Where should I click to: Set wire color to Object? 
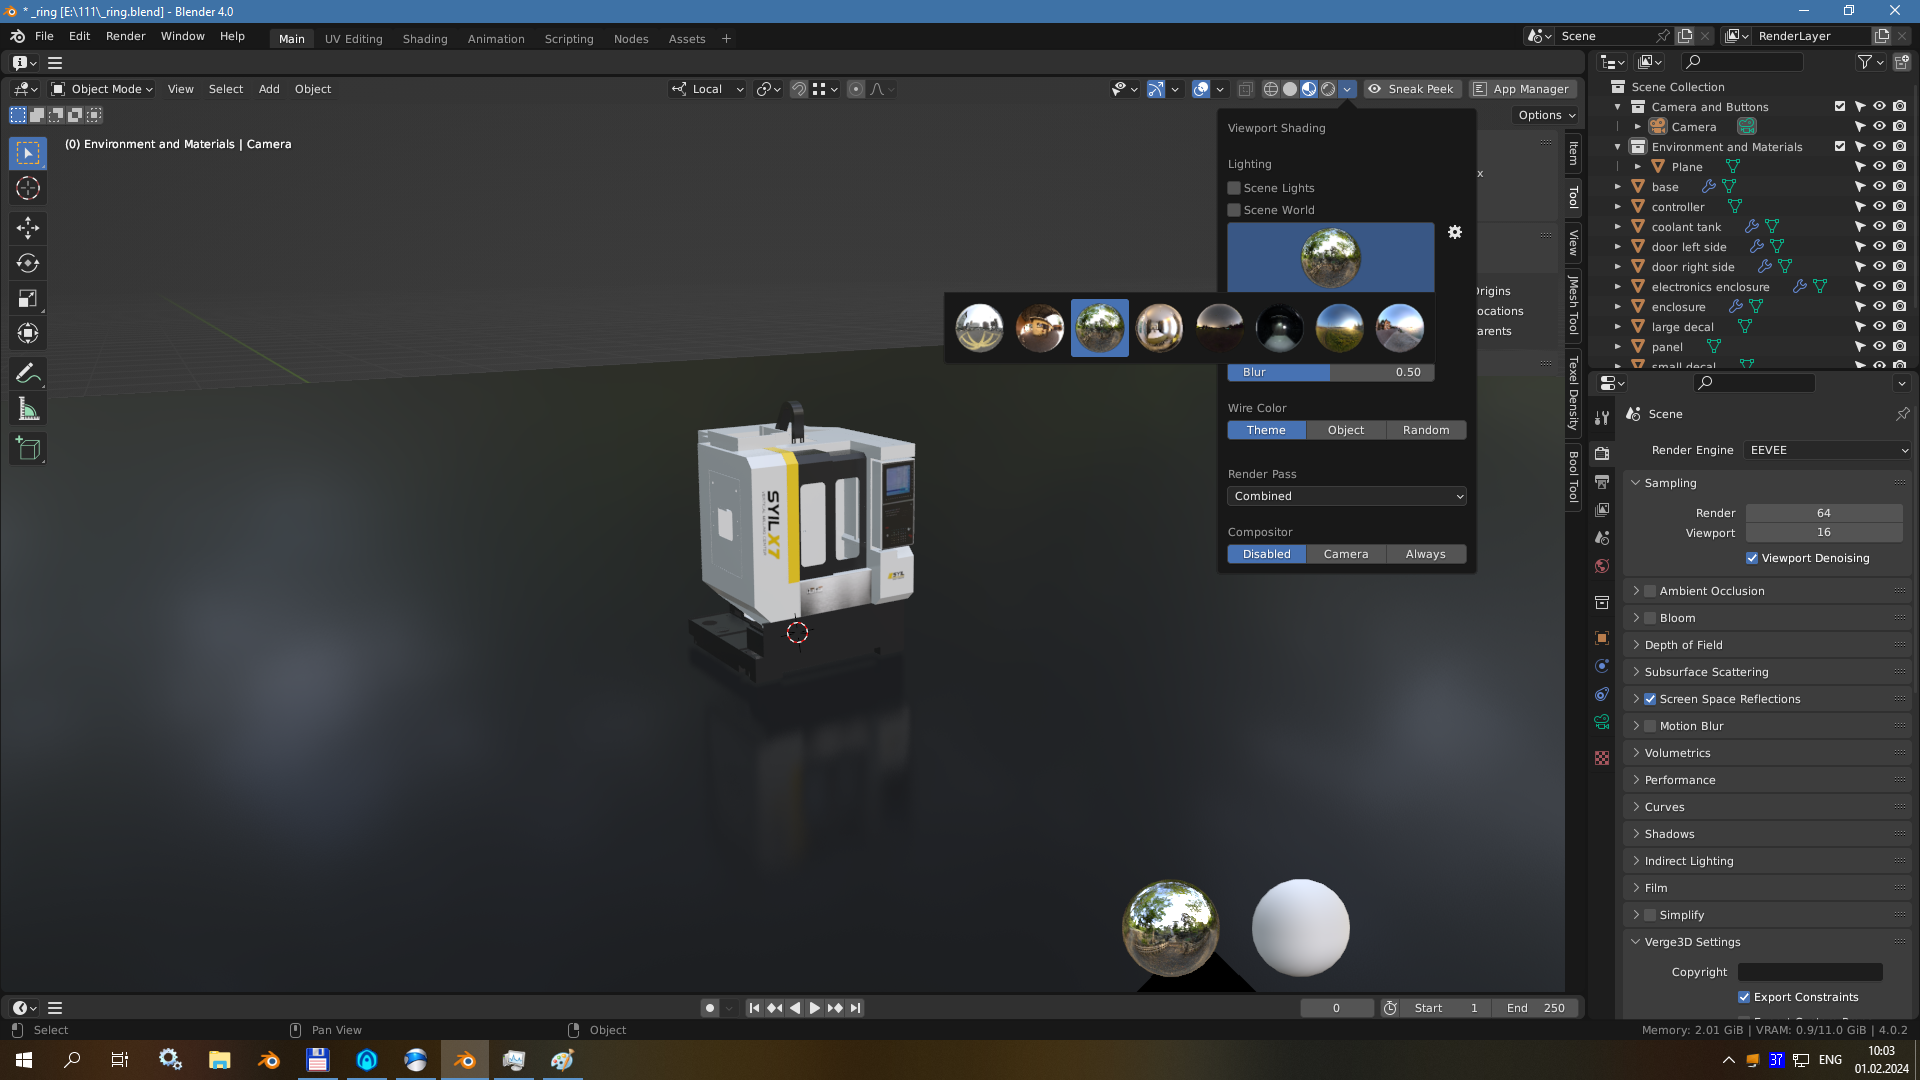(1346, 430)
